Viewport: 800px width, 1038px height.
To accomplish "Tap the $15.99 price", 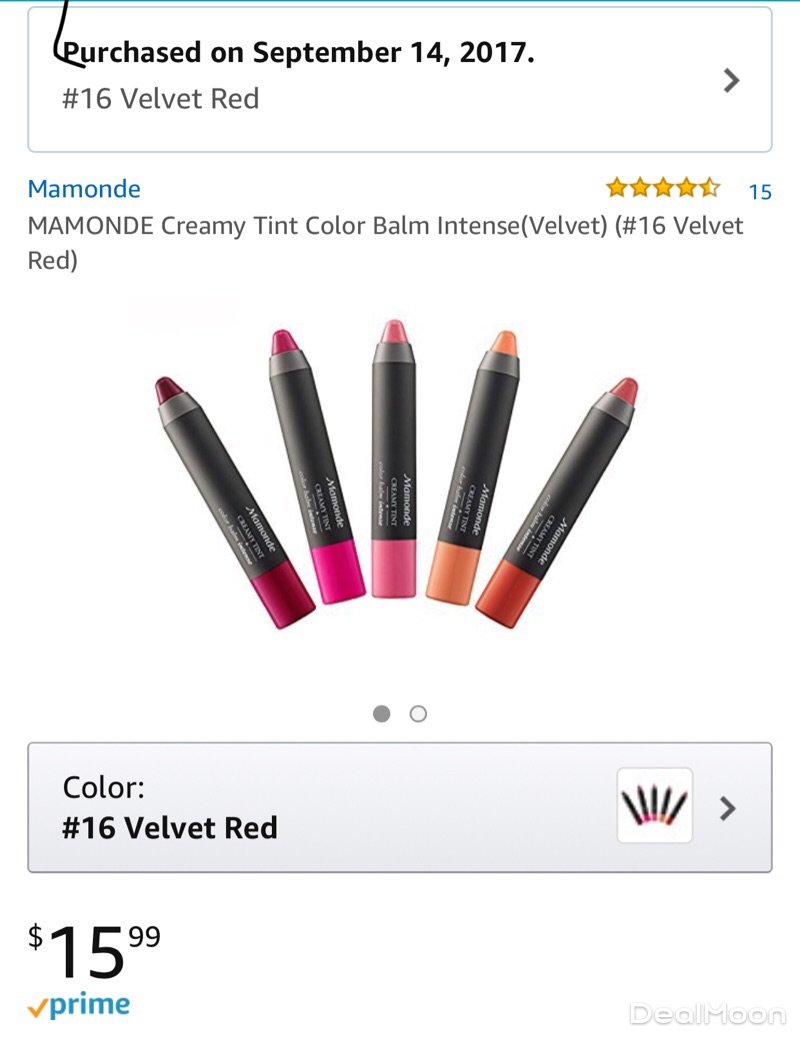I will (94, 951).
